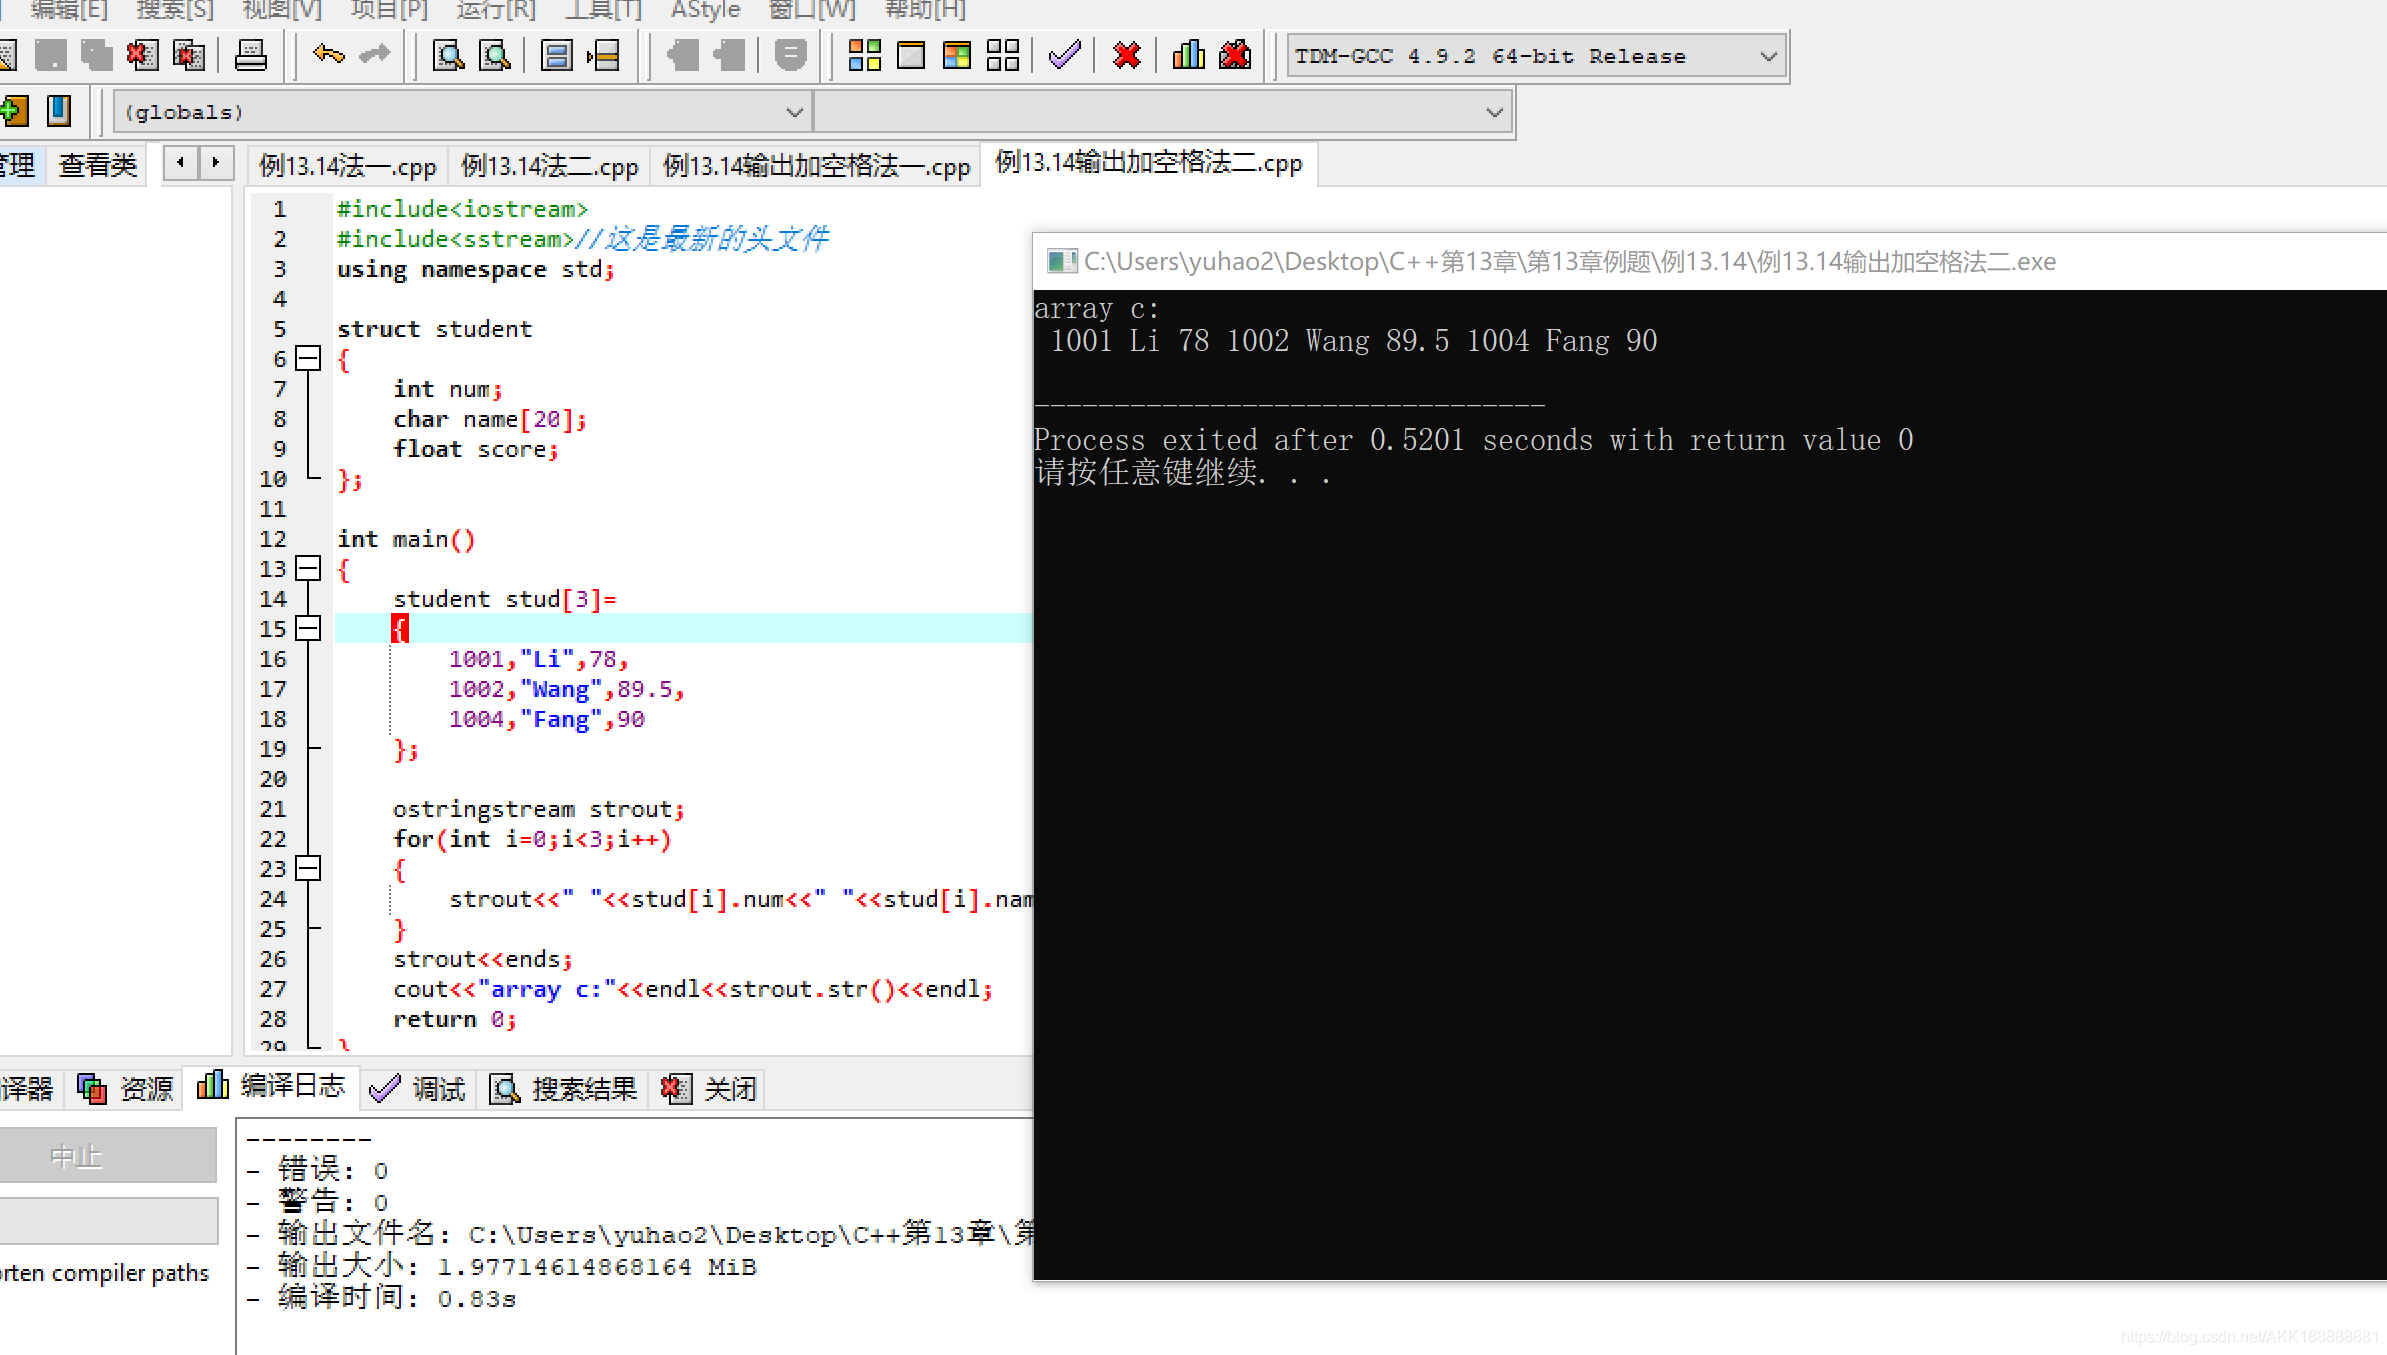Open the 视图[V] menu
This screenshot has height=1355, width=2387.
pos(282,10)
